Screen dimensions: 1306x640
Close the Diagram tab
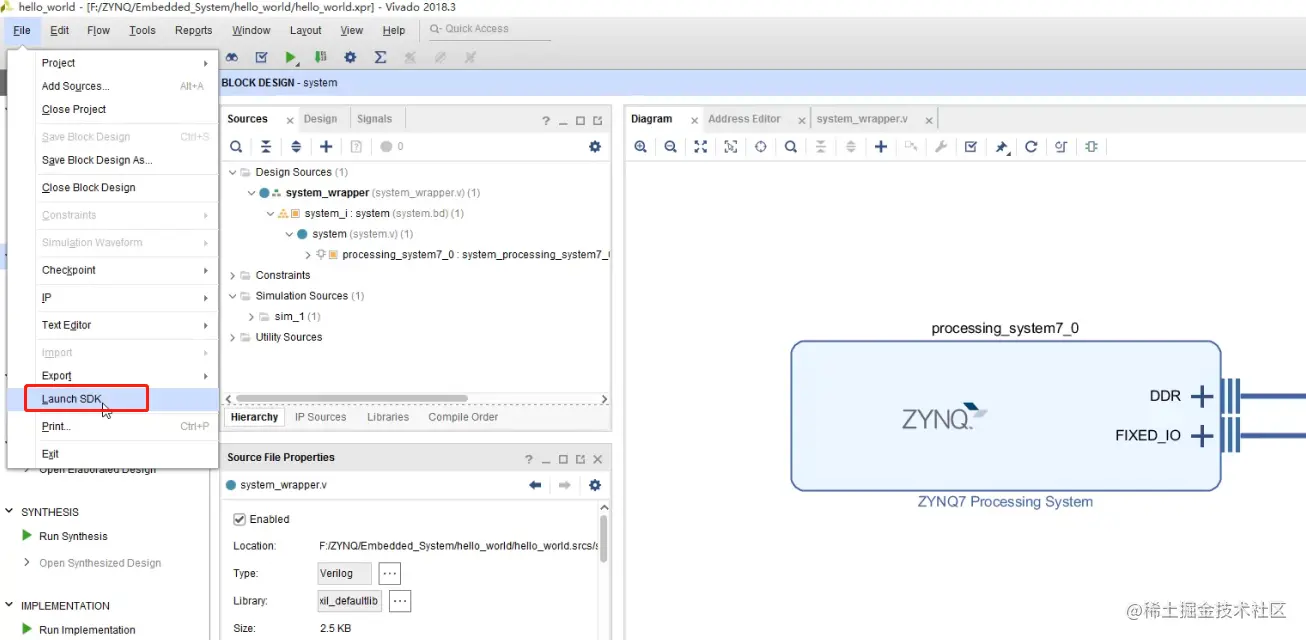point(694,121)
